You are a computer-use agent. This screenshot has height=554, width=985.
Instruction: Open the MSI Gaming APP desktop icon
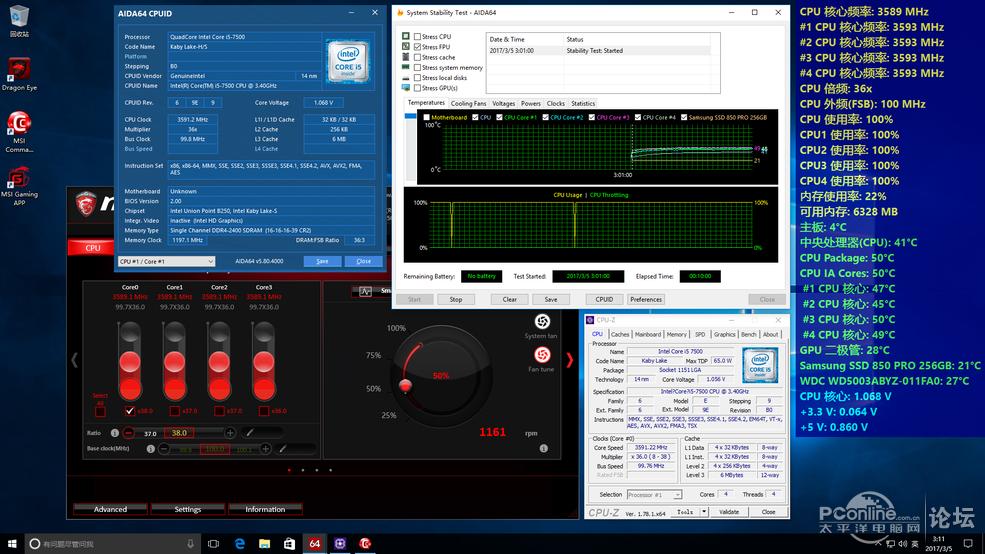19,179
